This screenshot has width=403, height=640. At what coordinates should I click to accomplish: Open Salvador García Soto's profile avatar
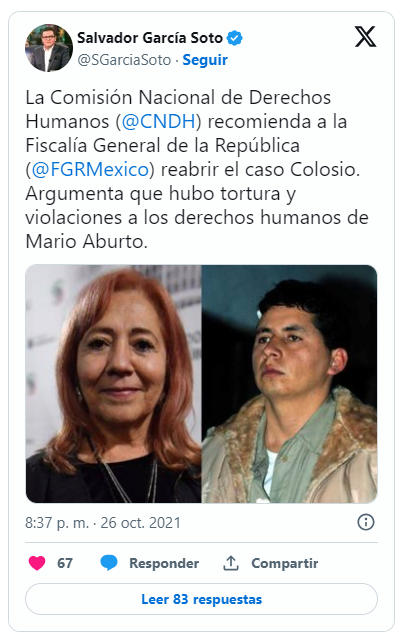tap(49, 48)
